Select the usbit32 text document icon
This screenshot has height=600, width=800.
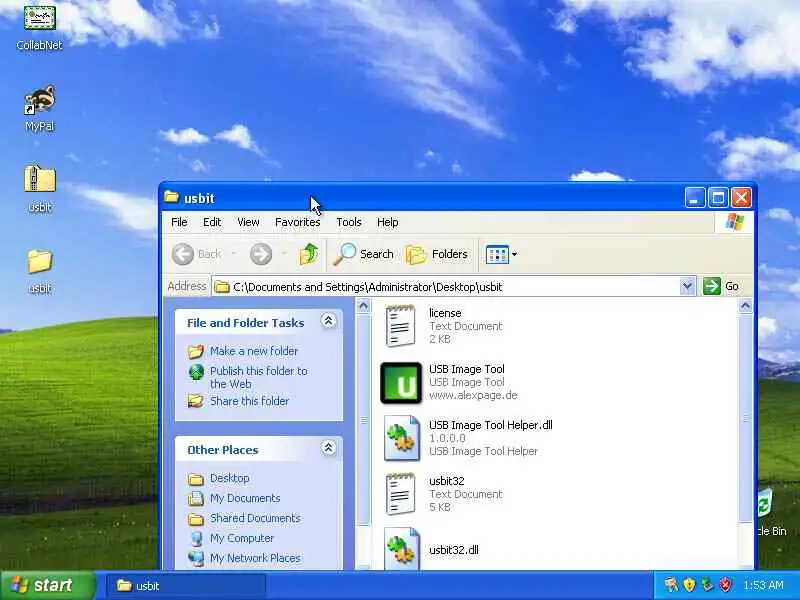pyautogui.click(x=401, y=493)
